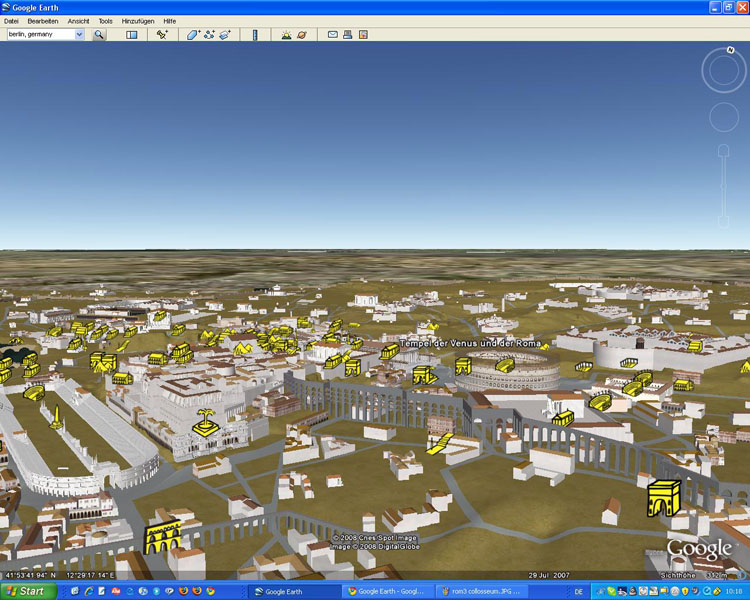The image size is (750, 600).
Task: Toggle the sunlight icon in toolbar
Action: tap(286, 34)
